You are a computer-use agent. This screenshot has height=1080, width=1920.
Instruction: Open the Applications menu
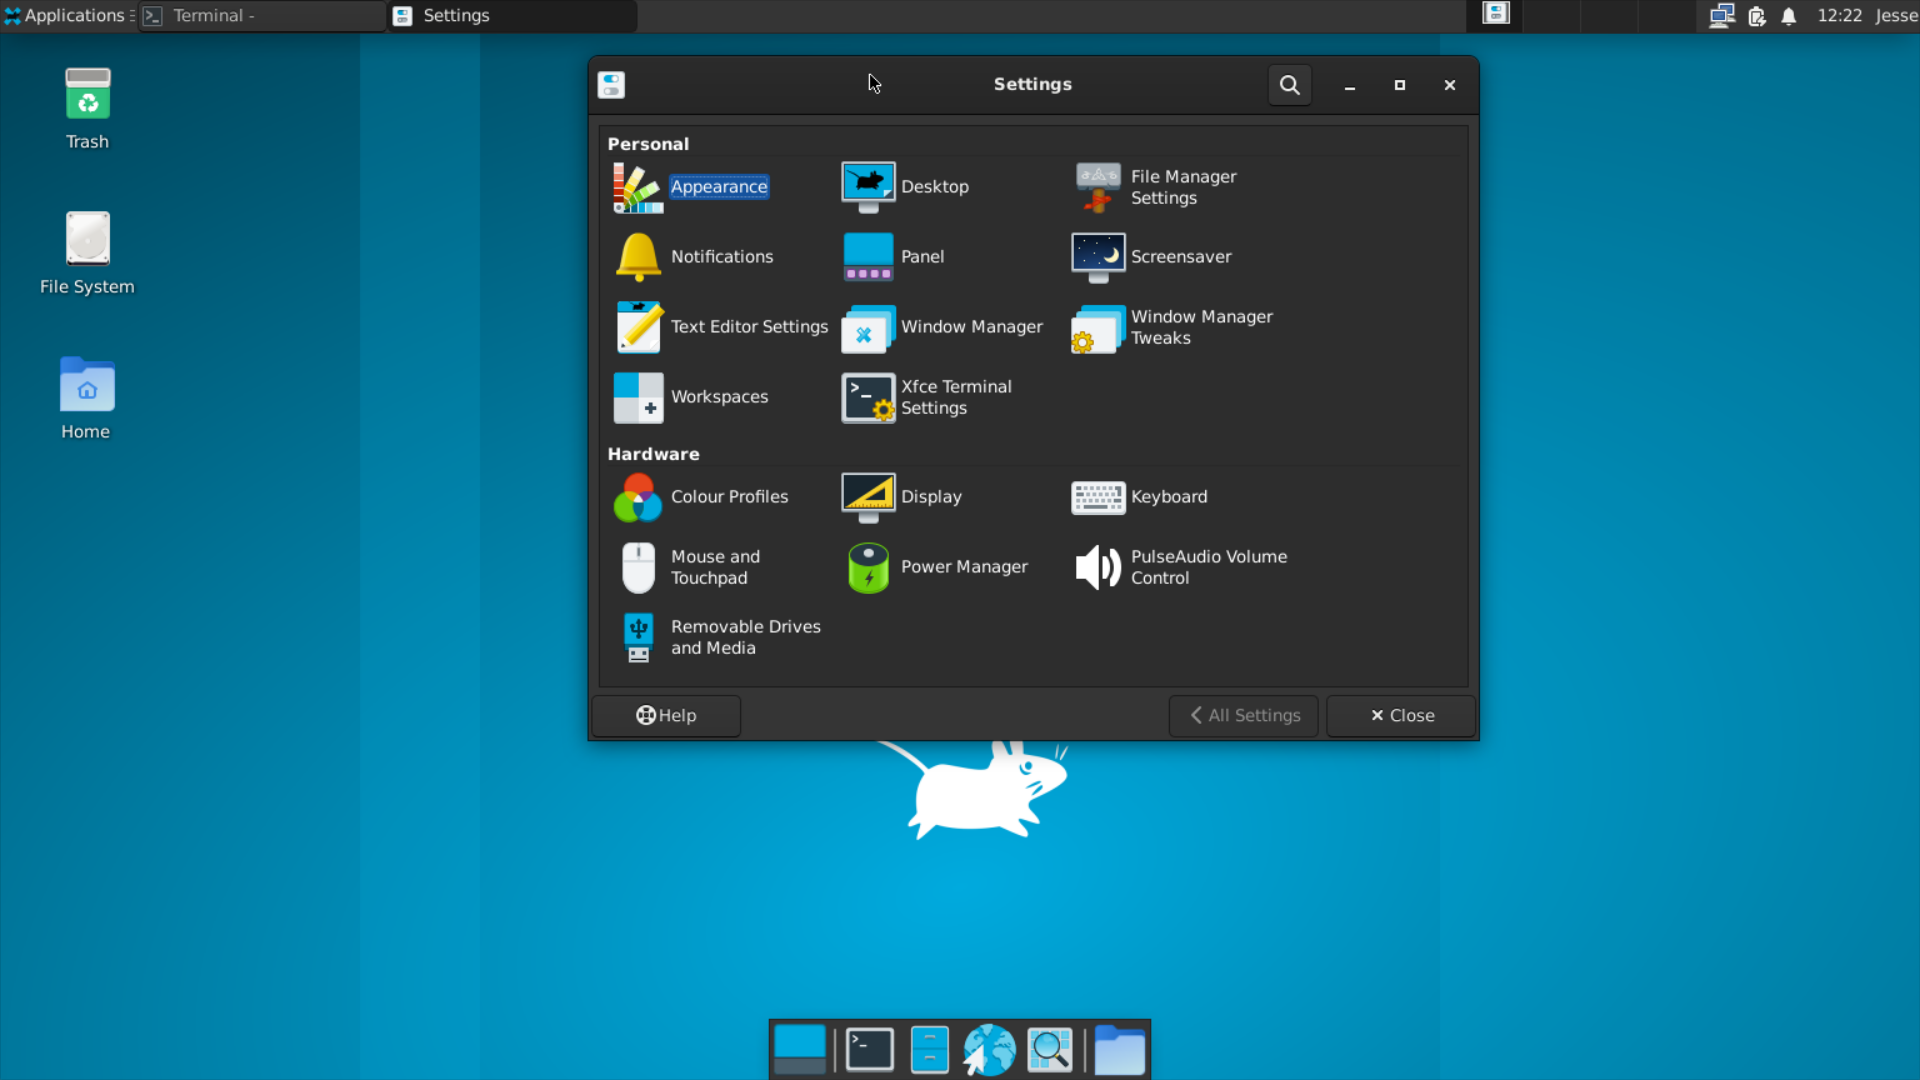pyautogui.click(x=66, y=15)
